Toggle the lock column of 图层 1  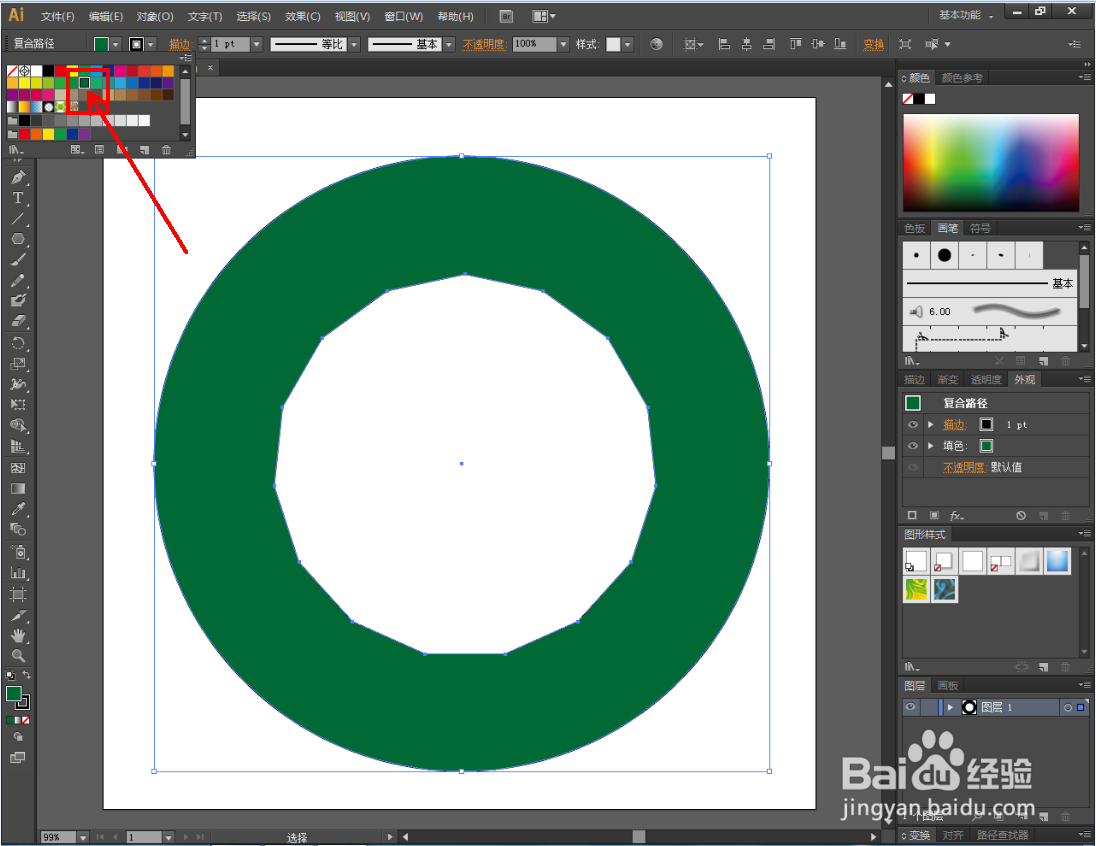(x=929, y=707)
